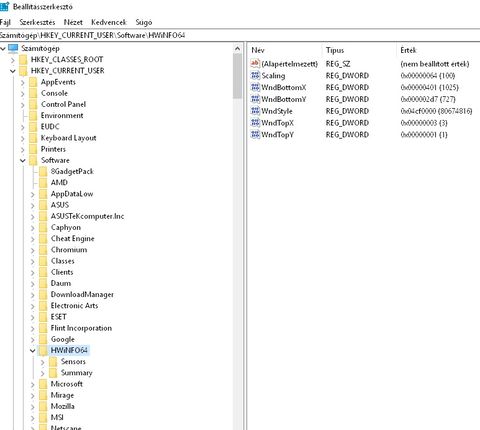480x430 pixels.
Task: Click the Printers folder icon
Action: (33, 149)
